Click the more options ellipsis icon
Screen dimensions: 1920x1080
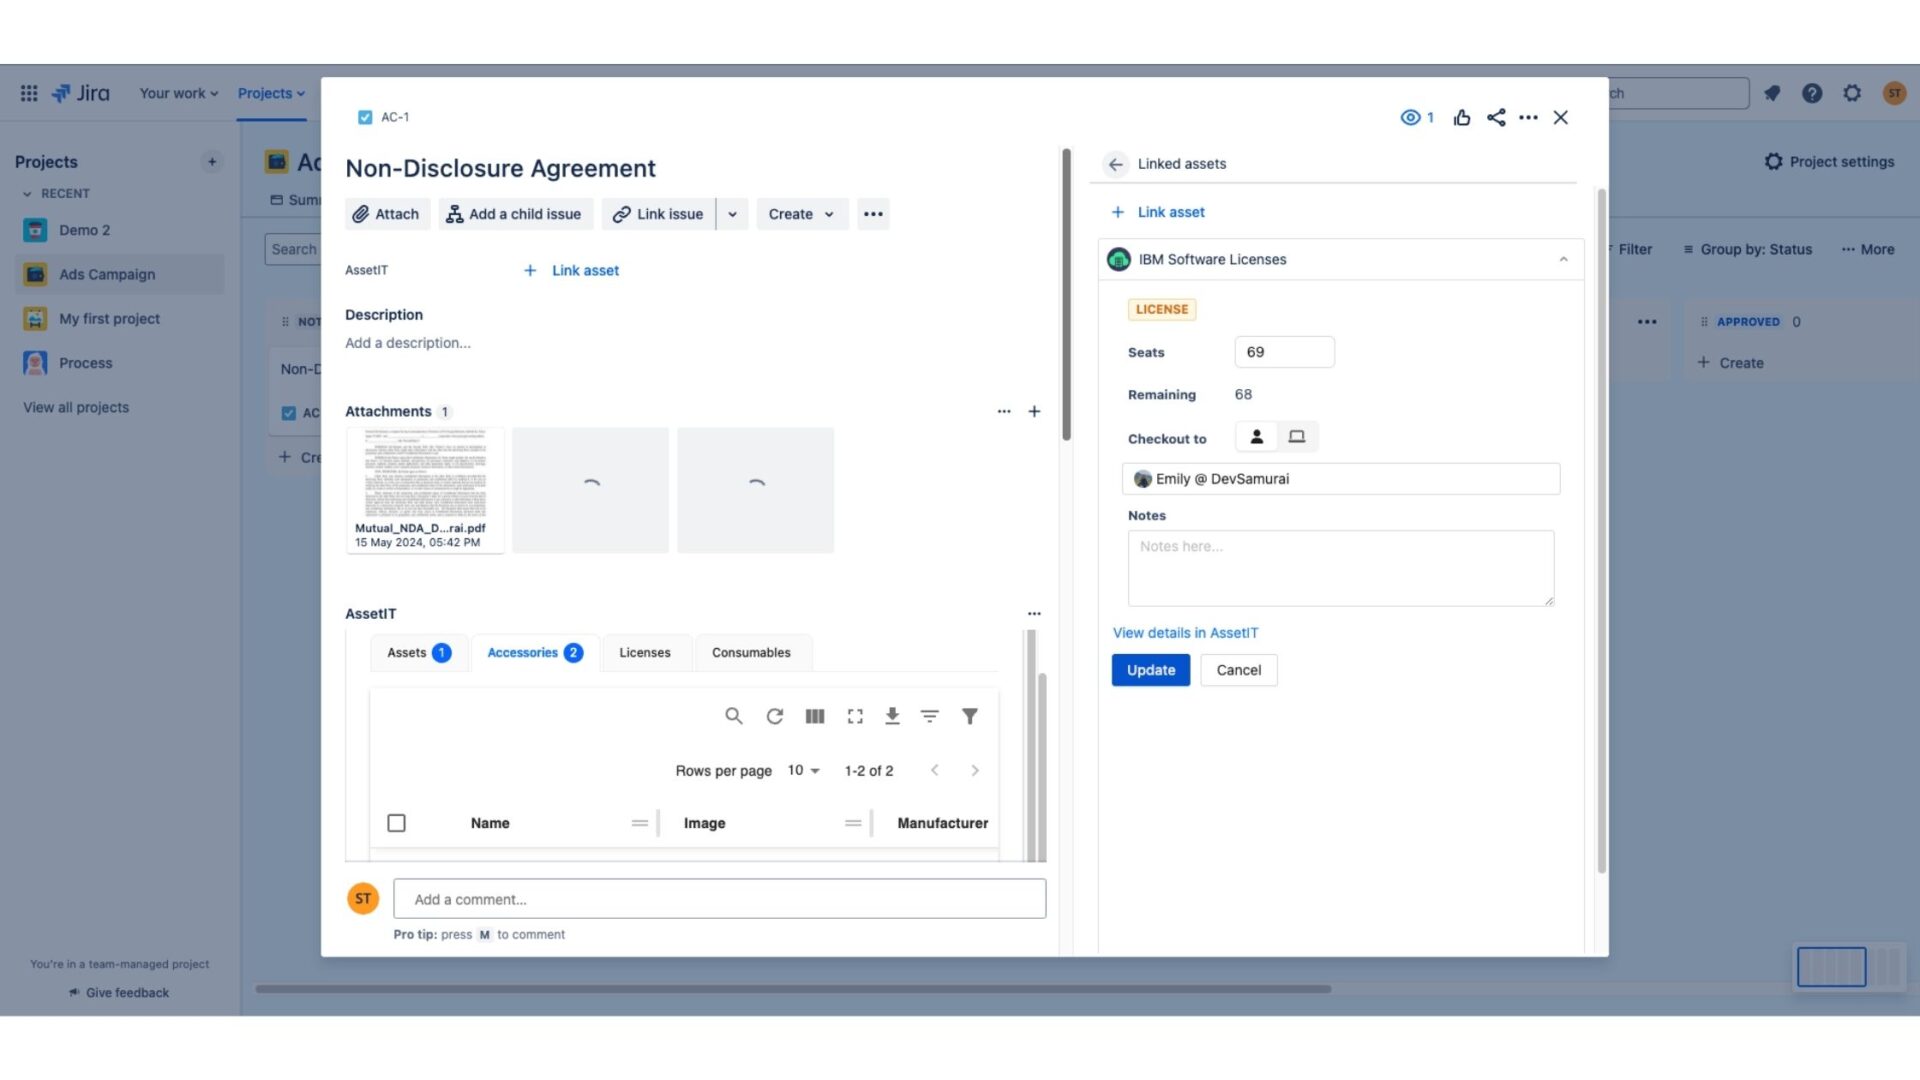[1526, 117]
